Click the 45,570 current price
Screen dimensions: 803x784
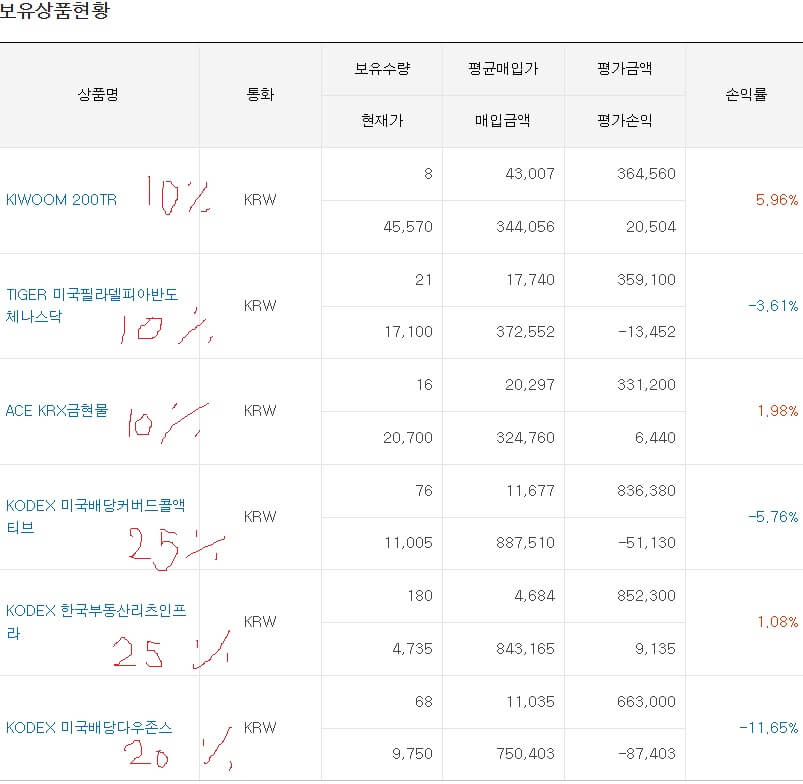click(408, 226)
